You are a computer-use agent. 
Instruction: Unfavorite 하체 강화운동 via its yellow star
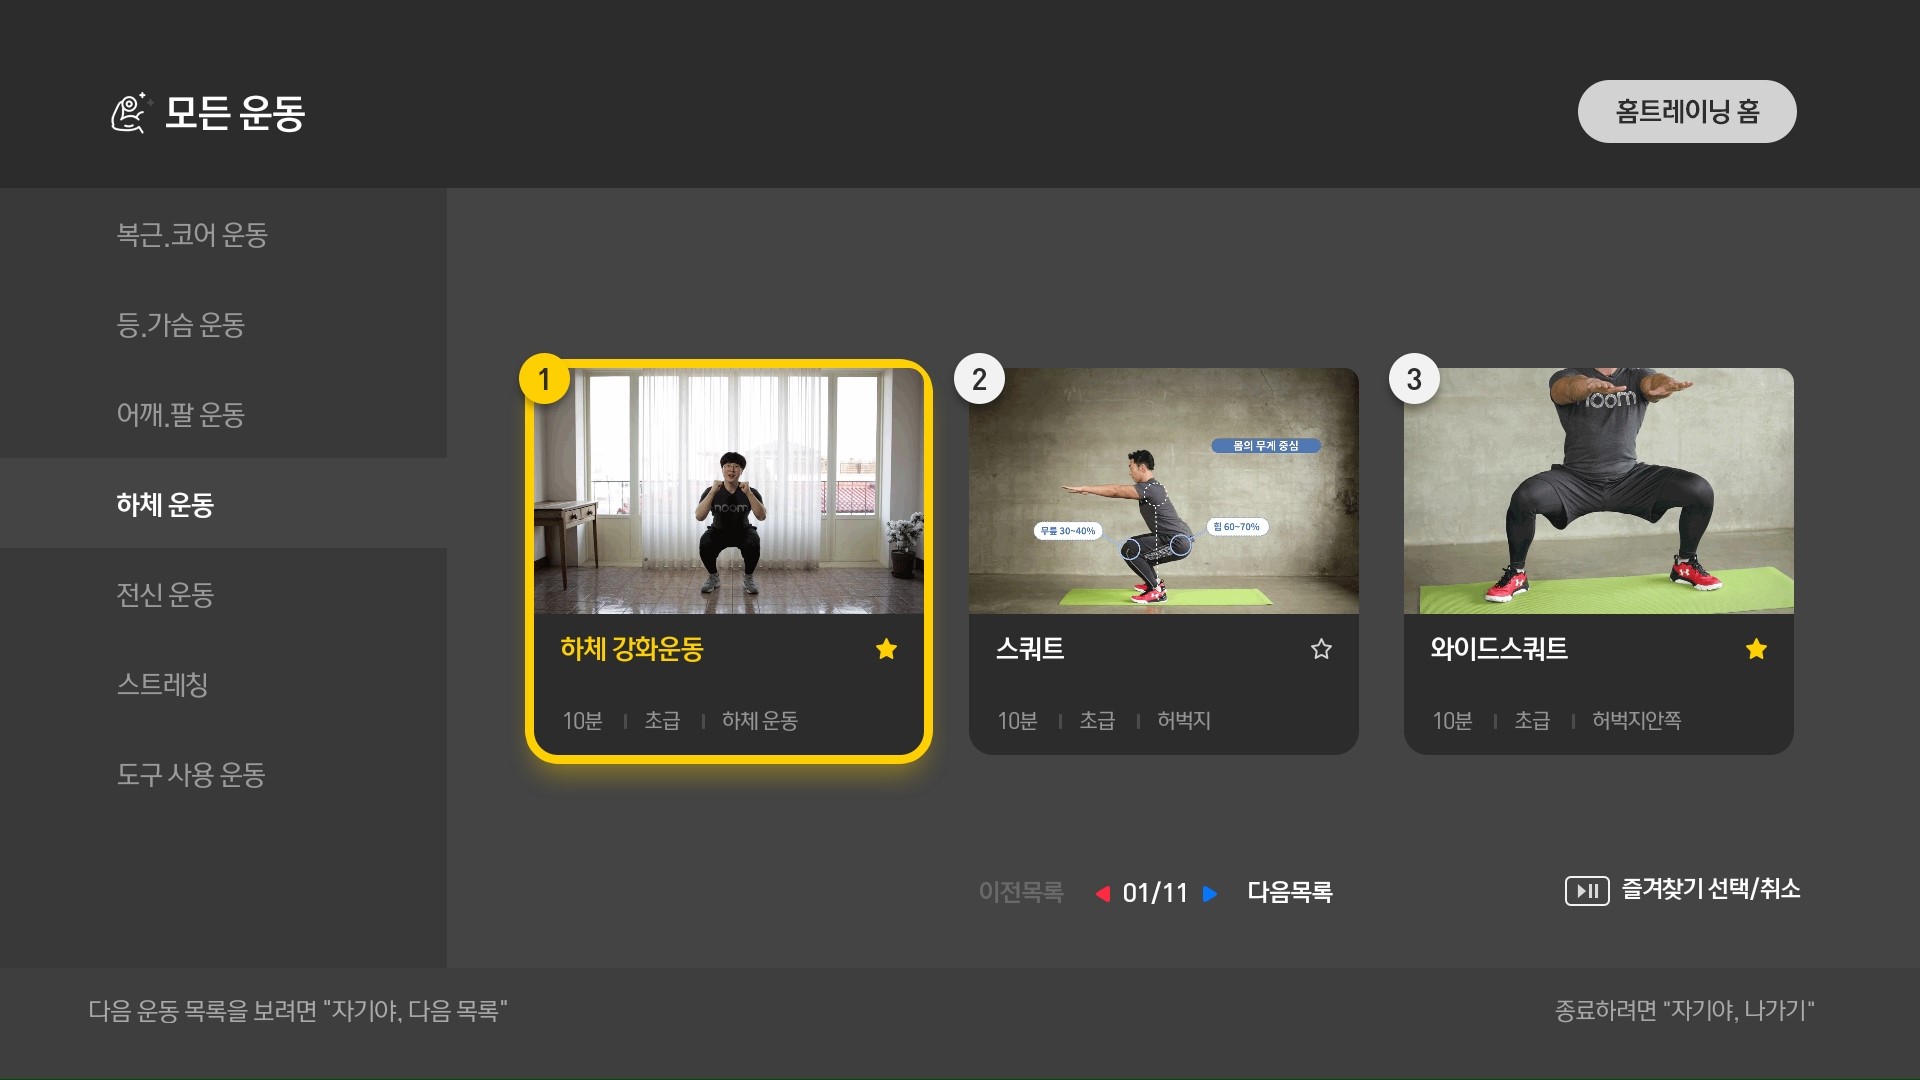(x=886, y=649)
